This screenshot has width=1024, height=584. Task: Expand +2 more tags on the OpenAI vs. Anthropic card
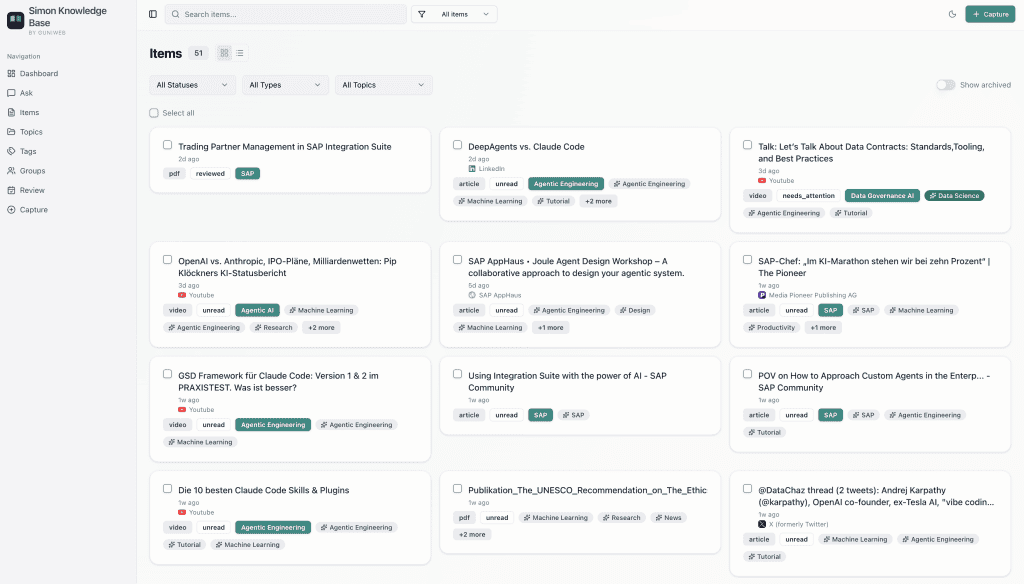321,328
